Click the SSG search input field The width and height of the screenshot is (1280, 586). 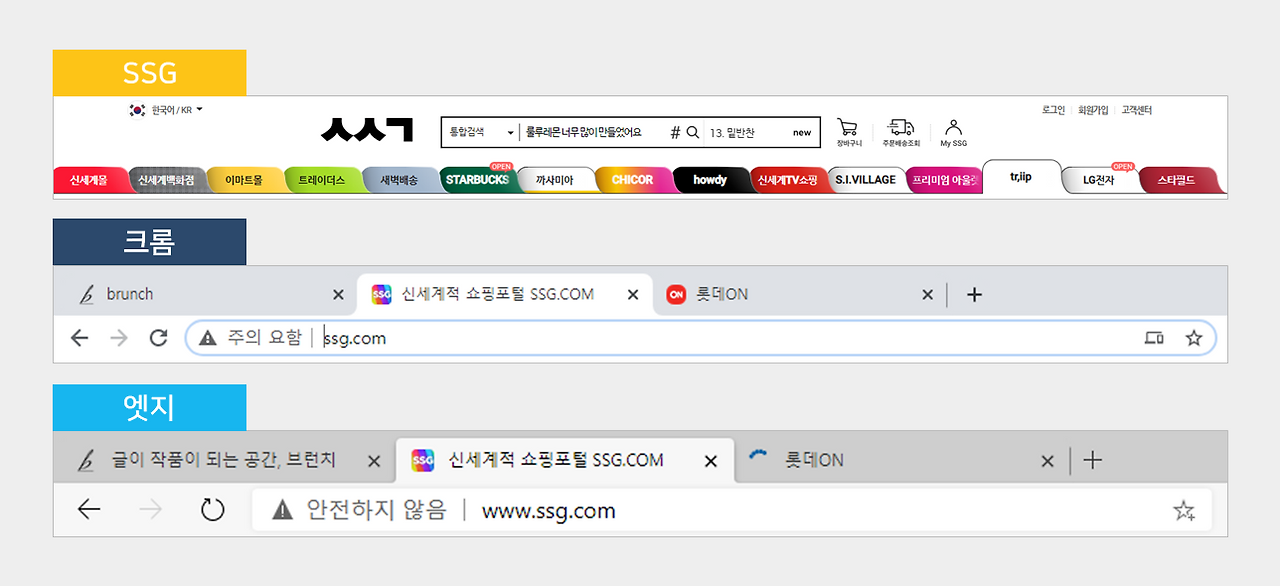pos(593,132)
